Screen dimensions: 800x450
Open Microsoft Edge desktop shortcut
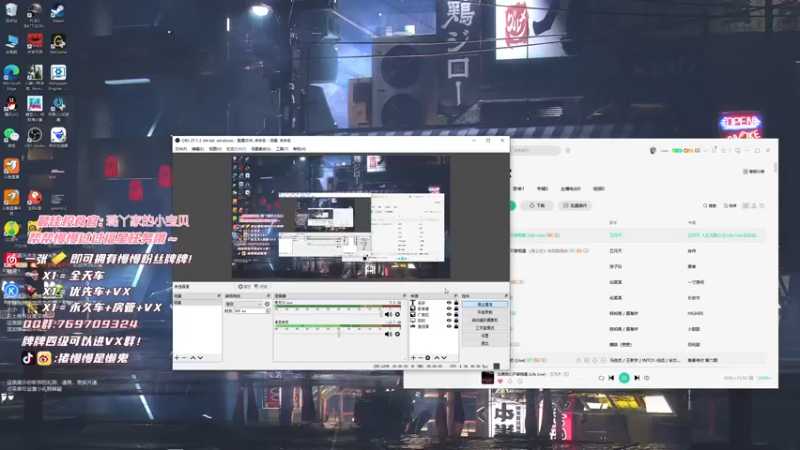(x=11, y=77)
